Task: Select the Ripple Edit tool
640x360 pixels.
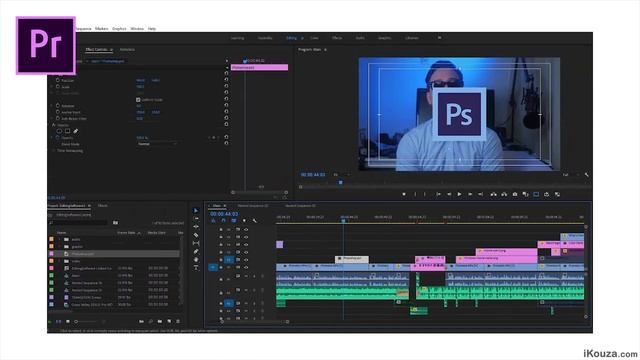Action: pos(196,227)
